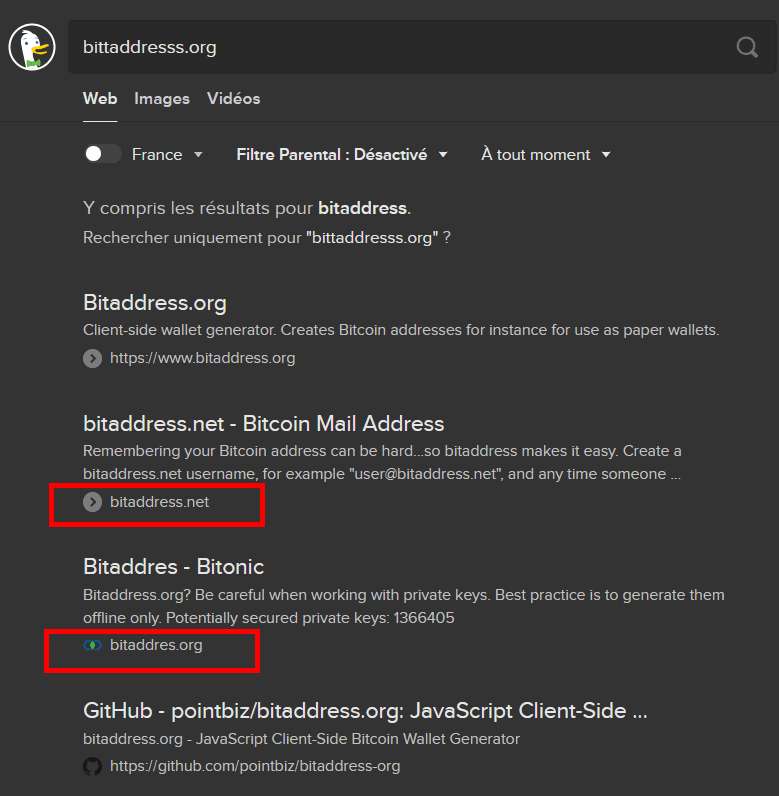Click the https://github.com/pointbiz/bitaddress-org URL
Screen dimensions: 779x796
(x=255, y=766)
